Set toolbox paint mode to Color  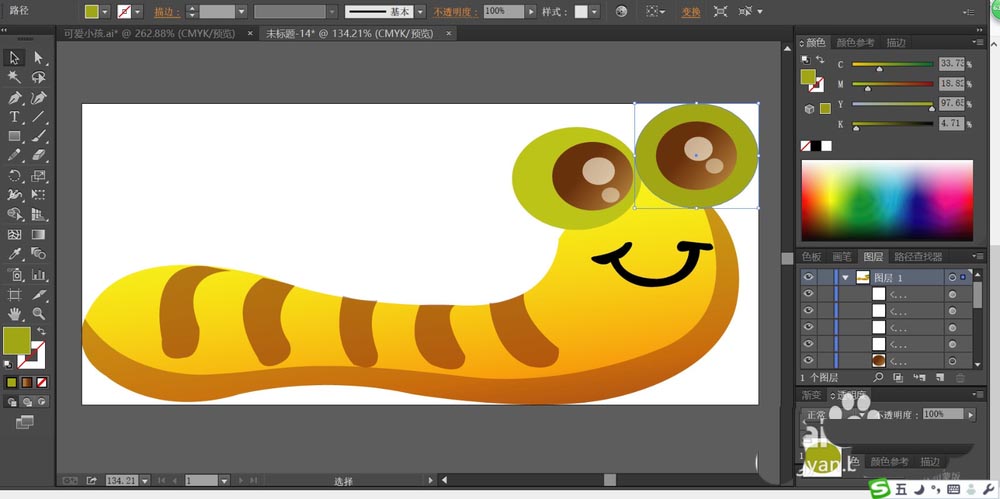(11, 382)
